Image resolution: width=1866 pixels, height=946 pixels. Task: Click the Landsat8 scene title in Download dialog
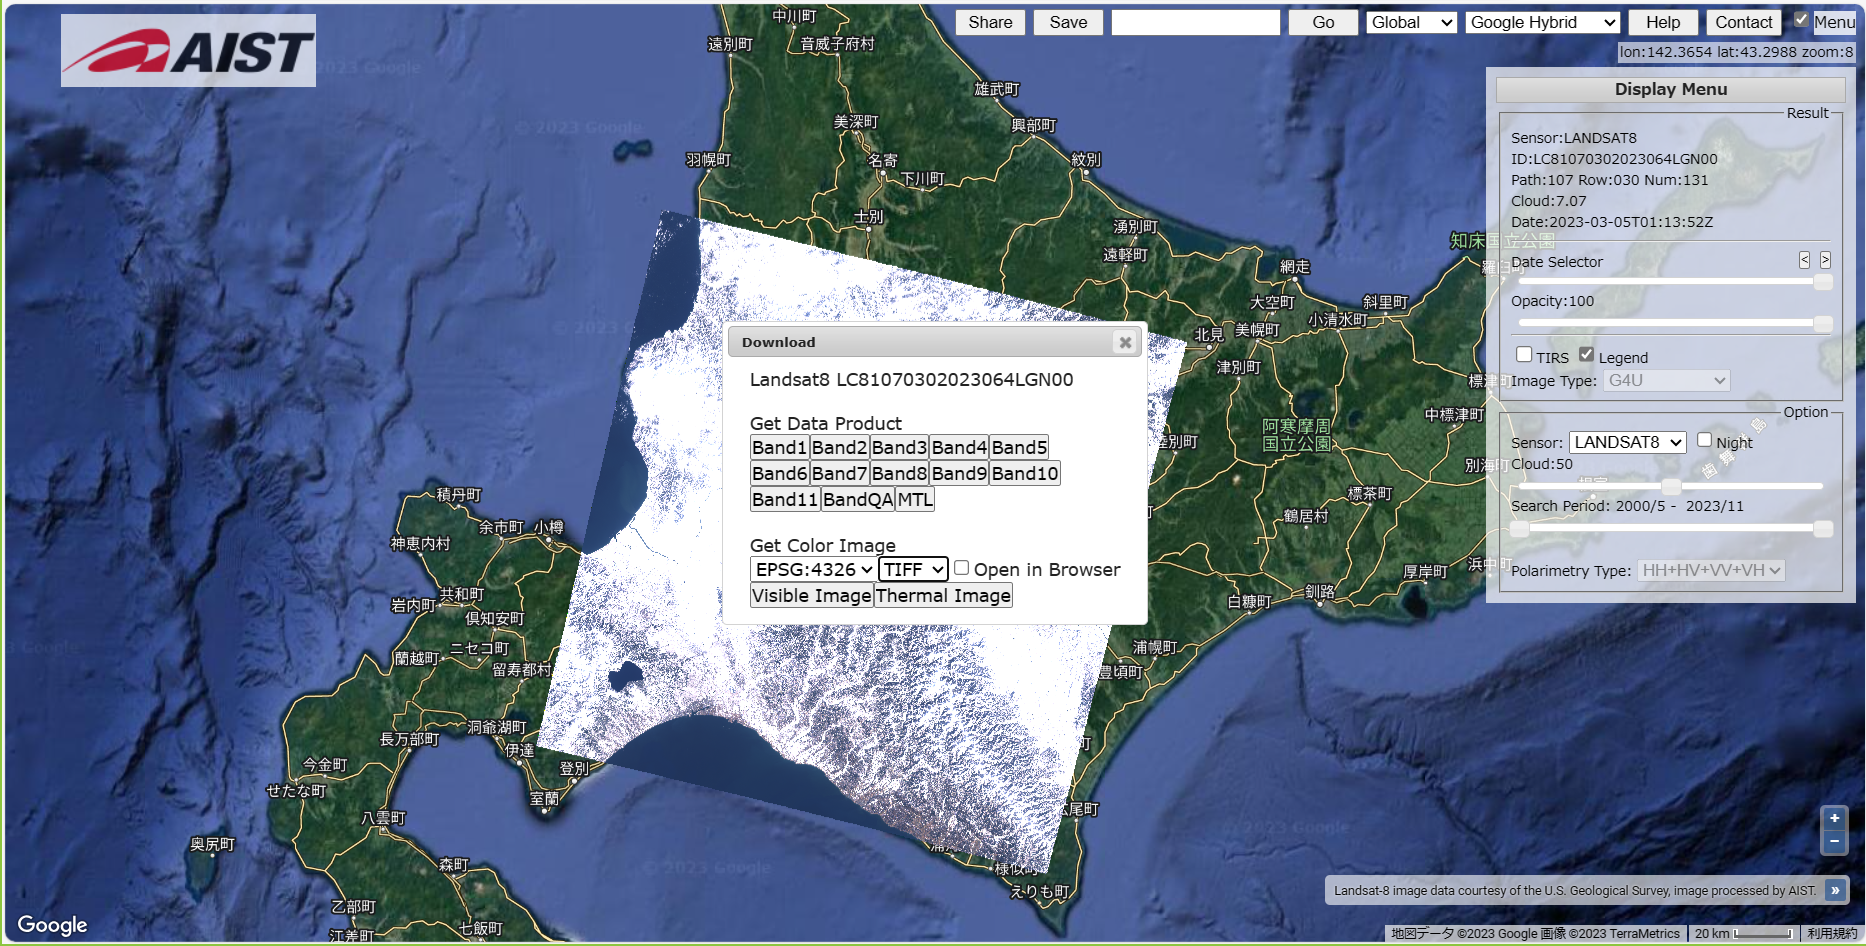(x=912, y=380)
